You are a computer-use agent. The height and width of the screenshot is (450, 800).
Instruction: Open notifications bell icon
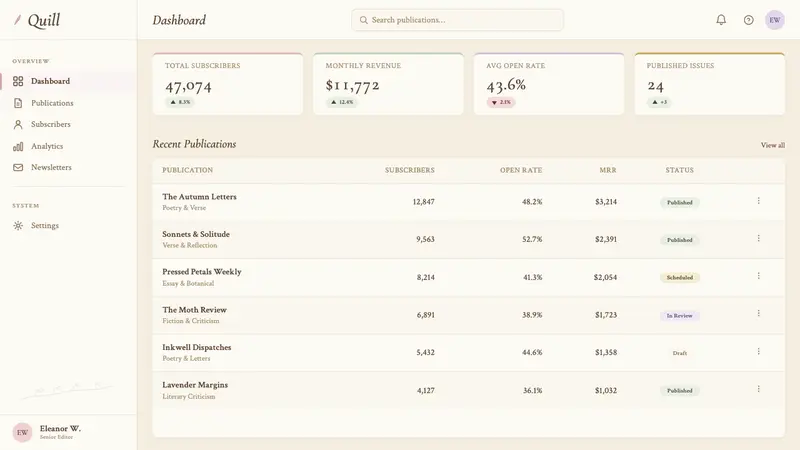pos(721,20)
